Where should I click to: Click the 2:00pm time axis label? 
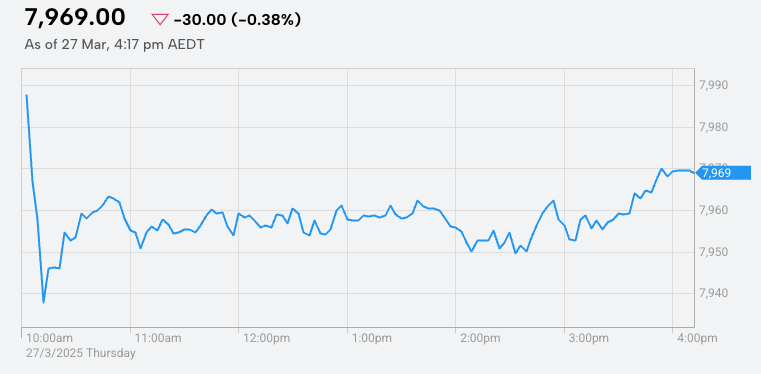pos(480,338)
